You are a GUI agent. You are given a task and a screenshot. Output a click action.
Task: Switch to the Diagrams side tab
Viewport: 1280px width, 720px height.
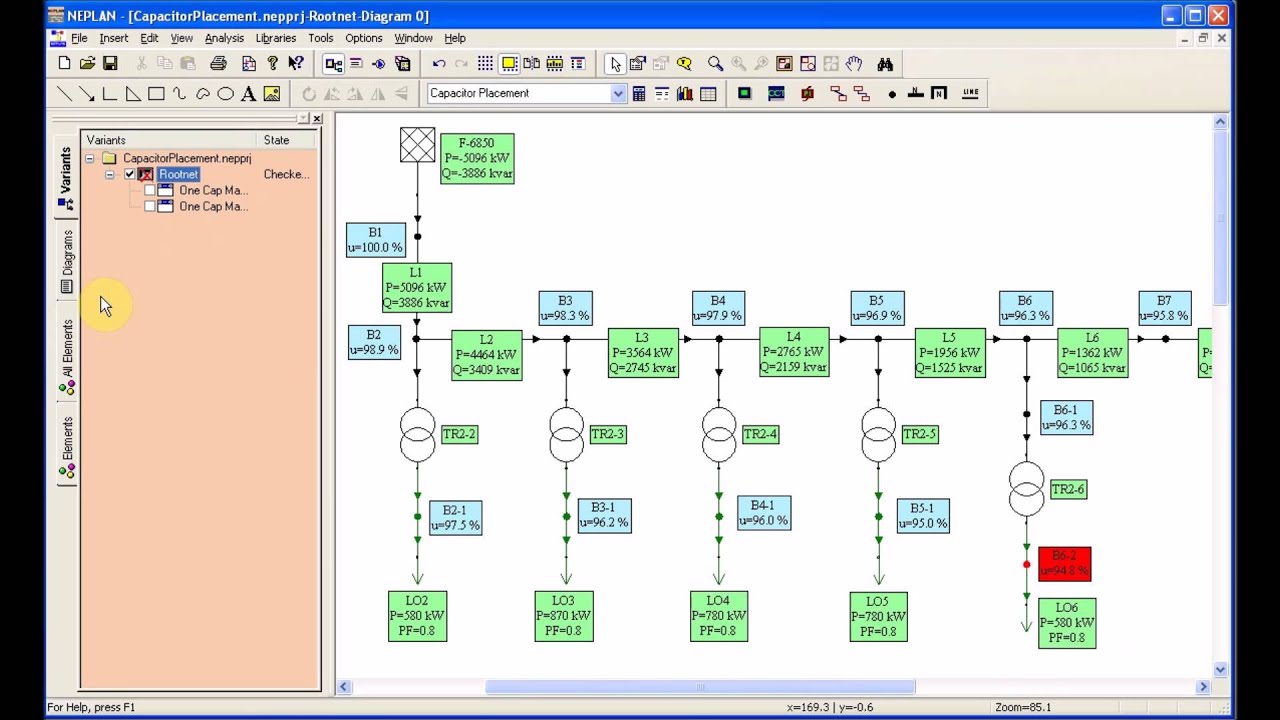point(67,262)
